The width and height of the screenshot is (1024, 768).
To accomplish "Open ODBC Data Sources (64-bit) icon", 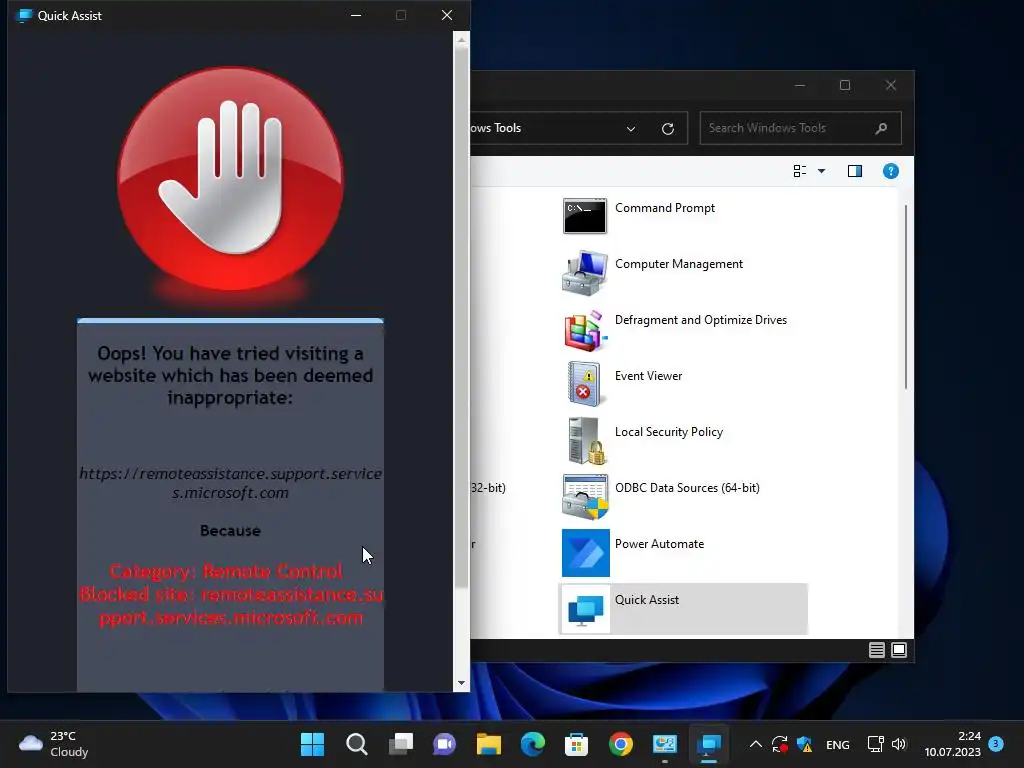I will [x=584, y=497].
